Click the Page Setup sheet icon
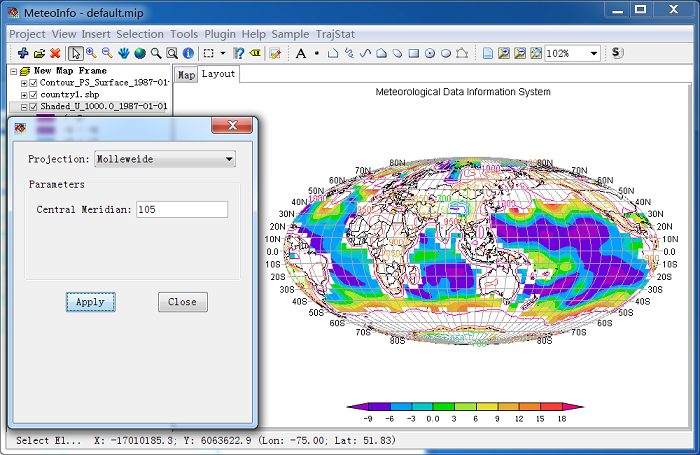The width and height of the screenshot is (700, 455). (x=488, y=53)
